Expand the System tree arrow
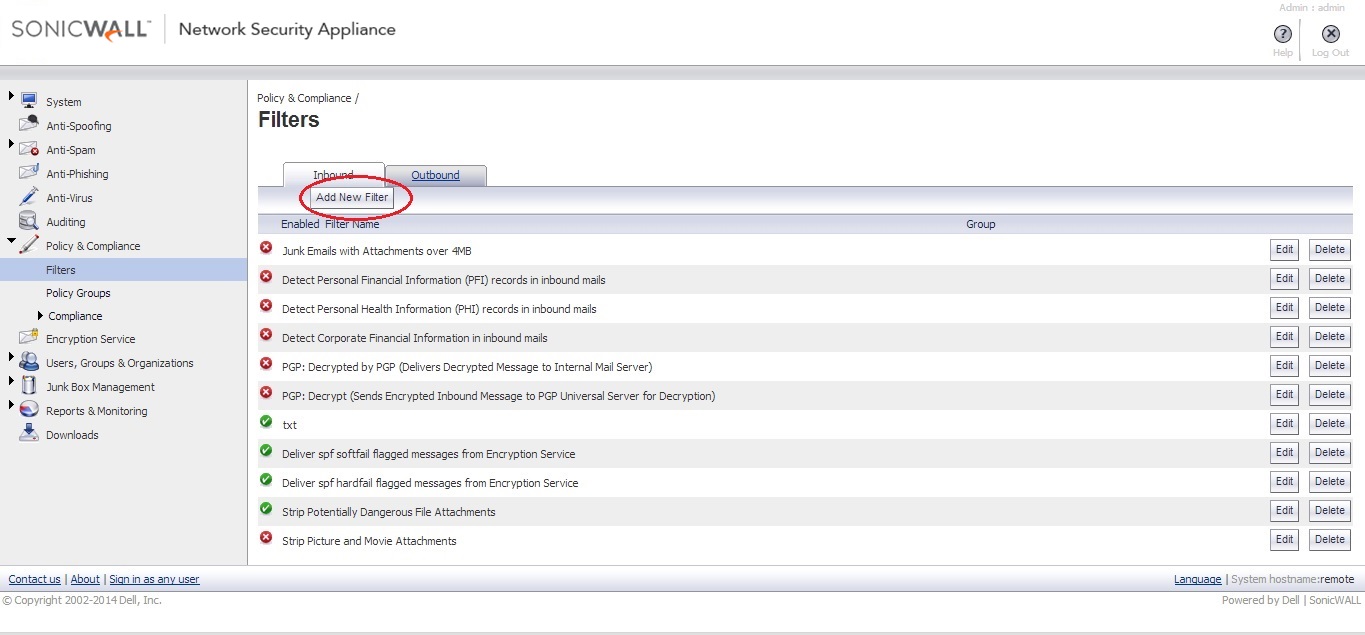1365x635 pixels. 11,96
